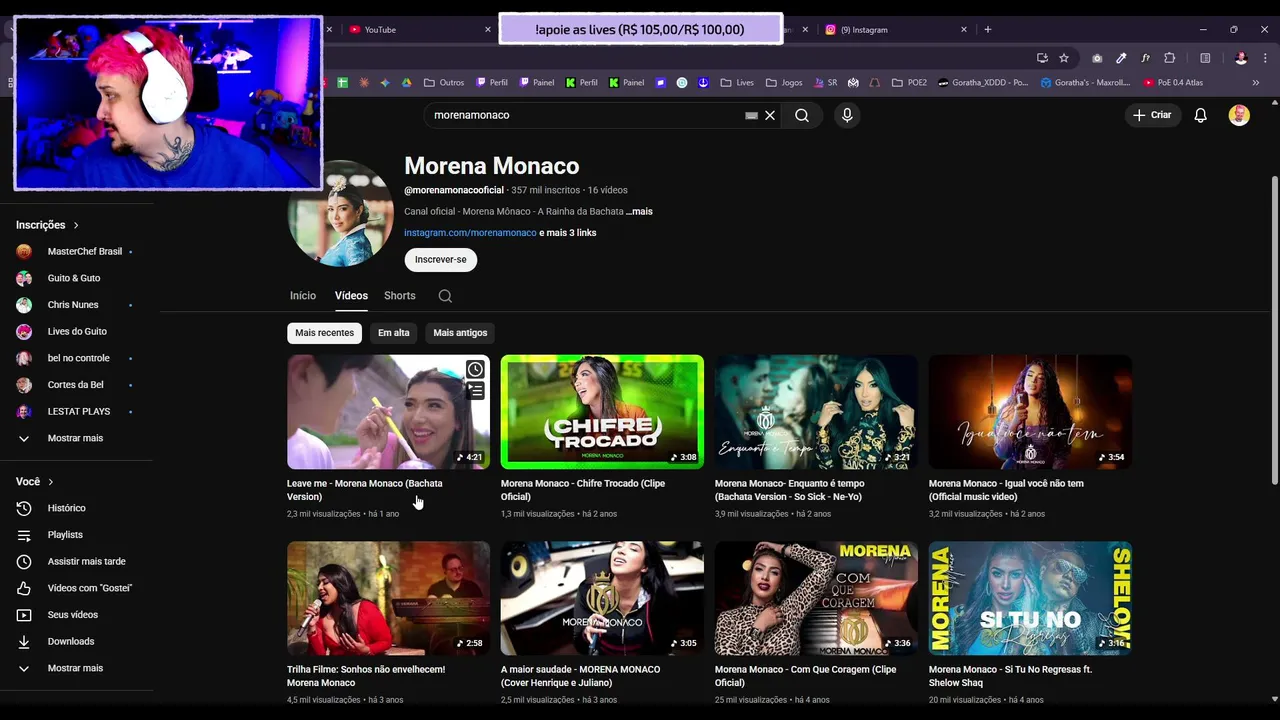Image resolution: width=1280 pixels, height=720 pixels.
Task: Expand channel description with ...mais
Action: (x=639, y=212)
